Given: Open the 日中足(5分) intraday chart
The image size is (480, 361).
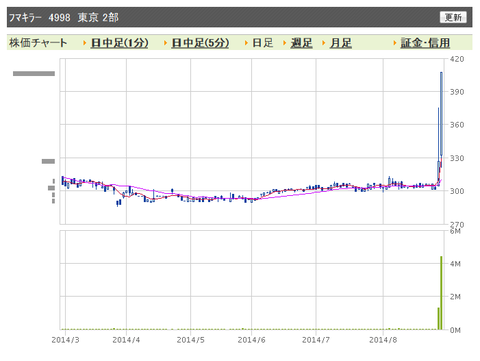Looking at the screenshot, I should coord(200,43).
